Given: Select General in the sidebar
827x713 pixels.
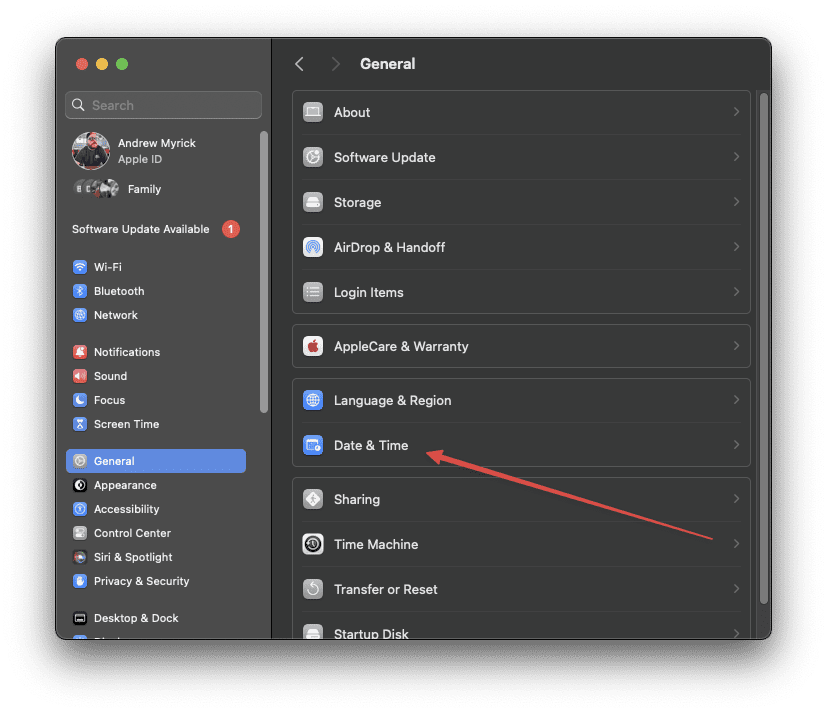Looking at the screenshot, I should 156,461.
